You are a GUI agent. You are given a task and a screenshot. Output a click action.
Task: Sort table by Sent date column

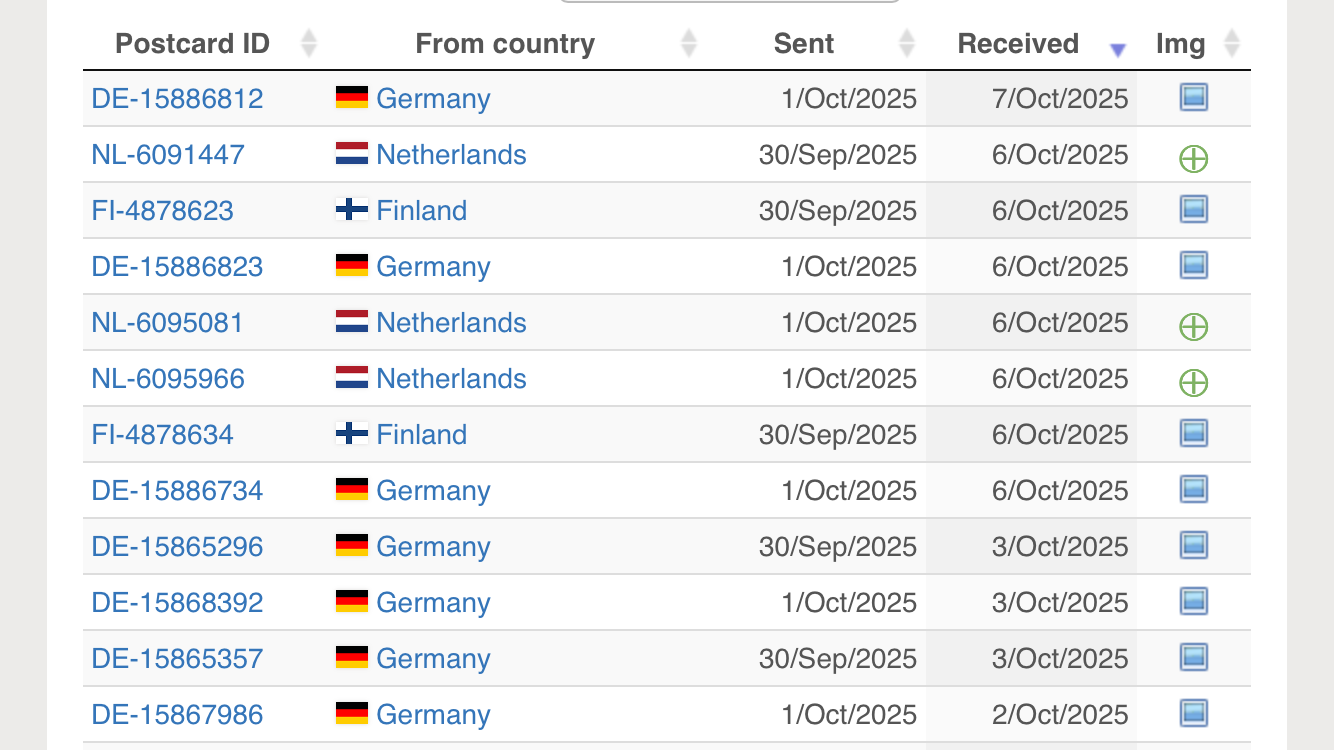(x=804, y=44)
